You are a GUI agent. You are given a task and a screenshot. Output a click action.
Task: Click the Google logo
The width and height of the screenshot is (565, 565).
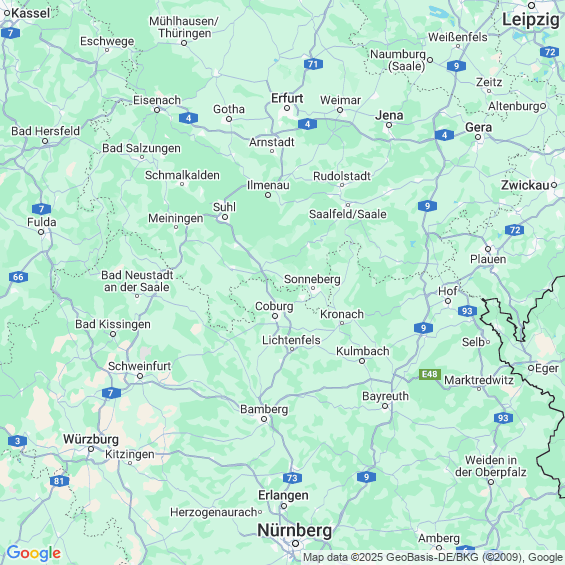(x=34, y=553)
